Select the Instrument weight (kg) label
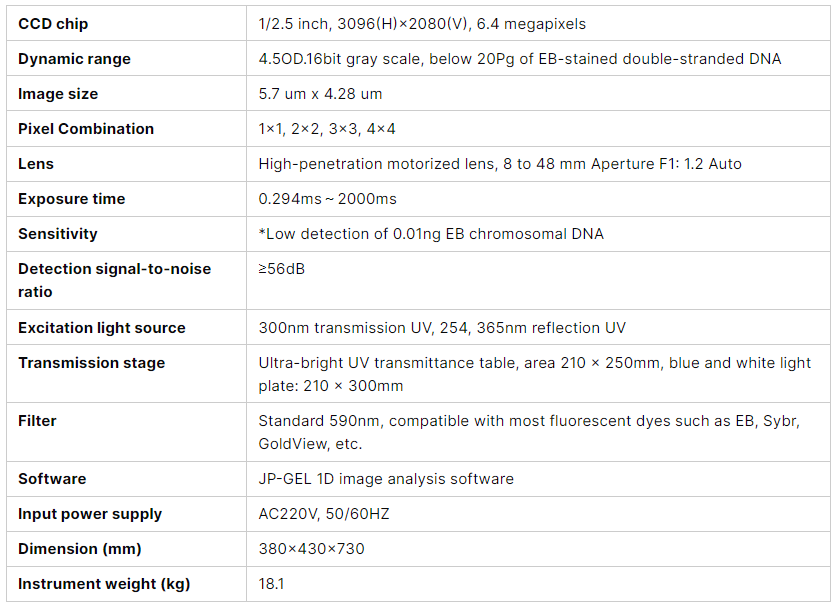 [x=104, y=584]
